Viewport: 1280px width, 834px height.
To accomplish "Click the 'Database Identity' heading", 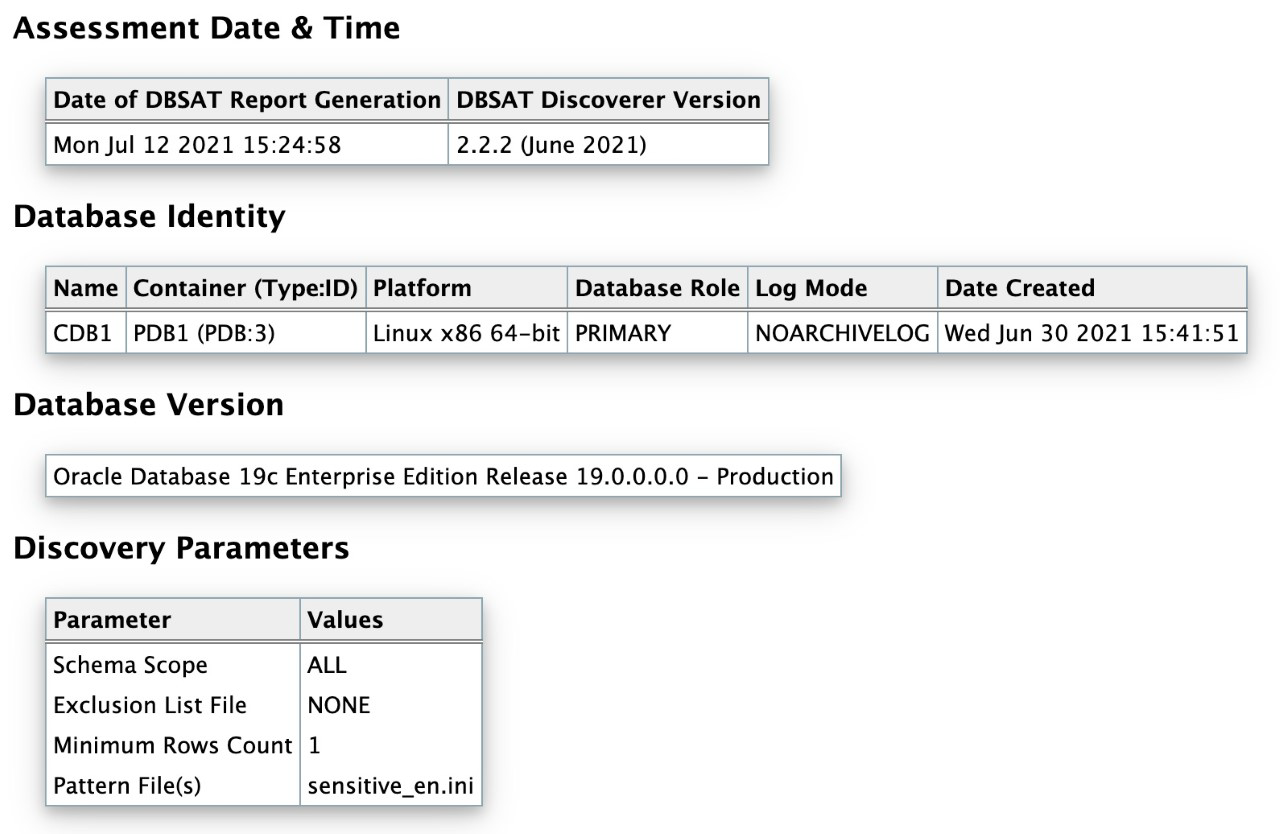I will pos(149,217).
